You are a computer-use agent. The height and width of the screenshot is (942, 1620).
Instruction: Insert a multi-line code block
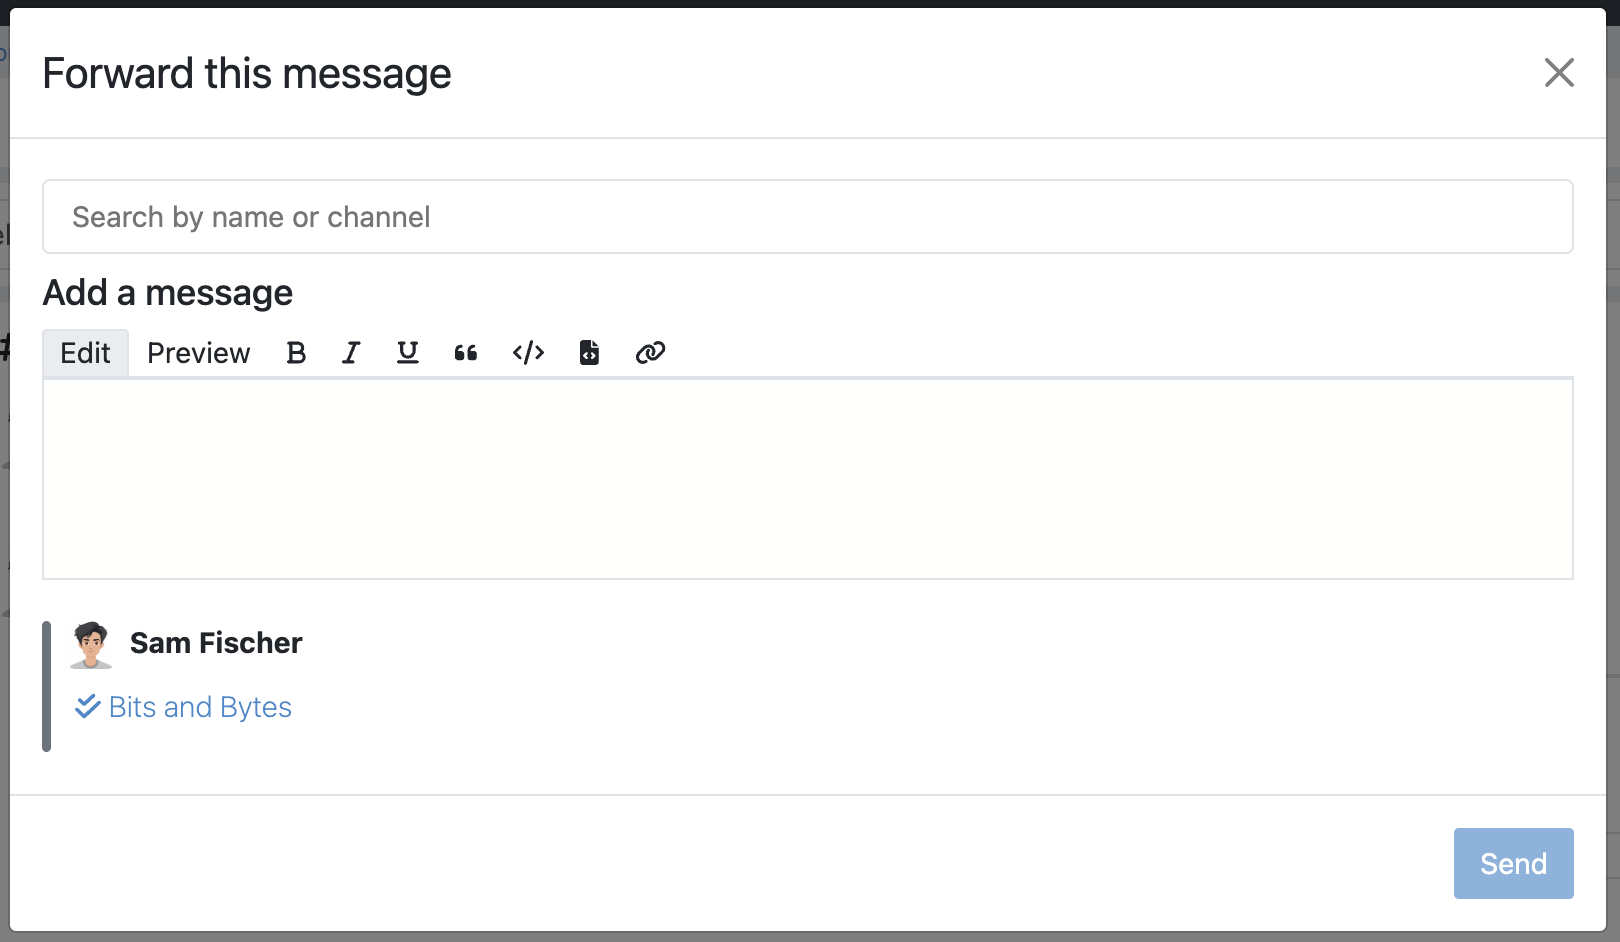(x=589, y=352)
